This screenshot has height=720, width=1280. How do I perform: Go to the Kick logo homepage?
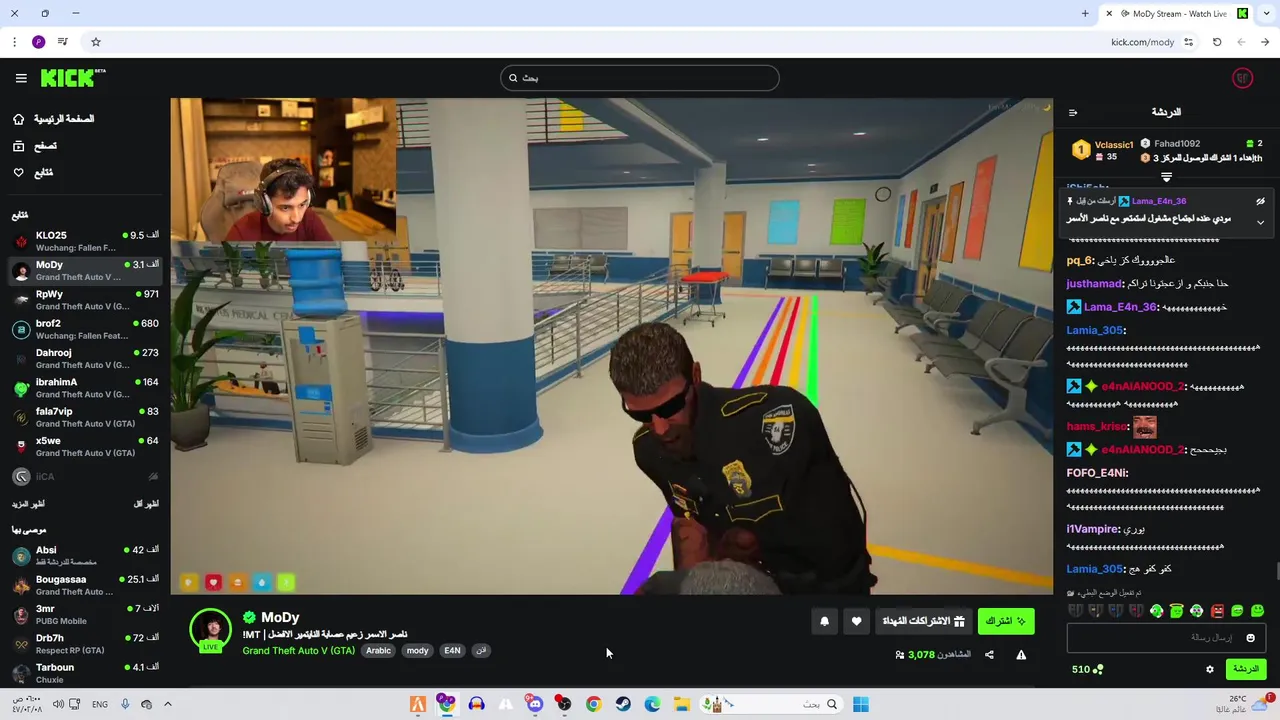coord(72,78)
